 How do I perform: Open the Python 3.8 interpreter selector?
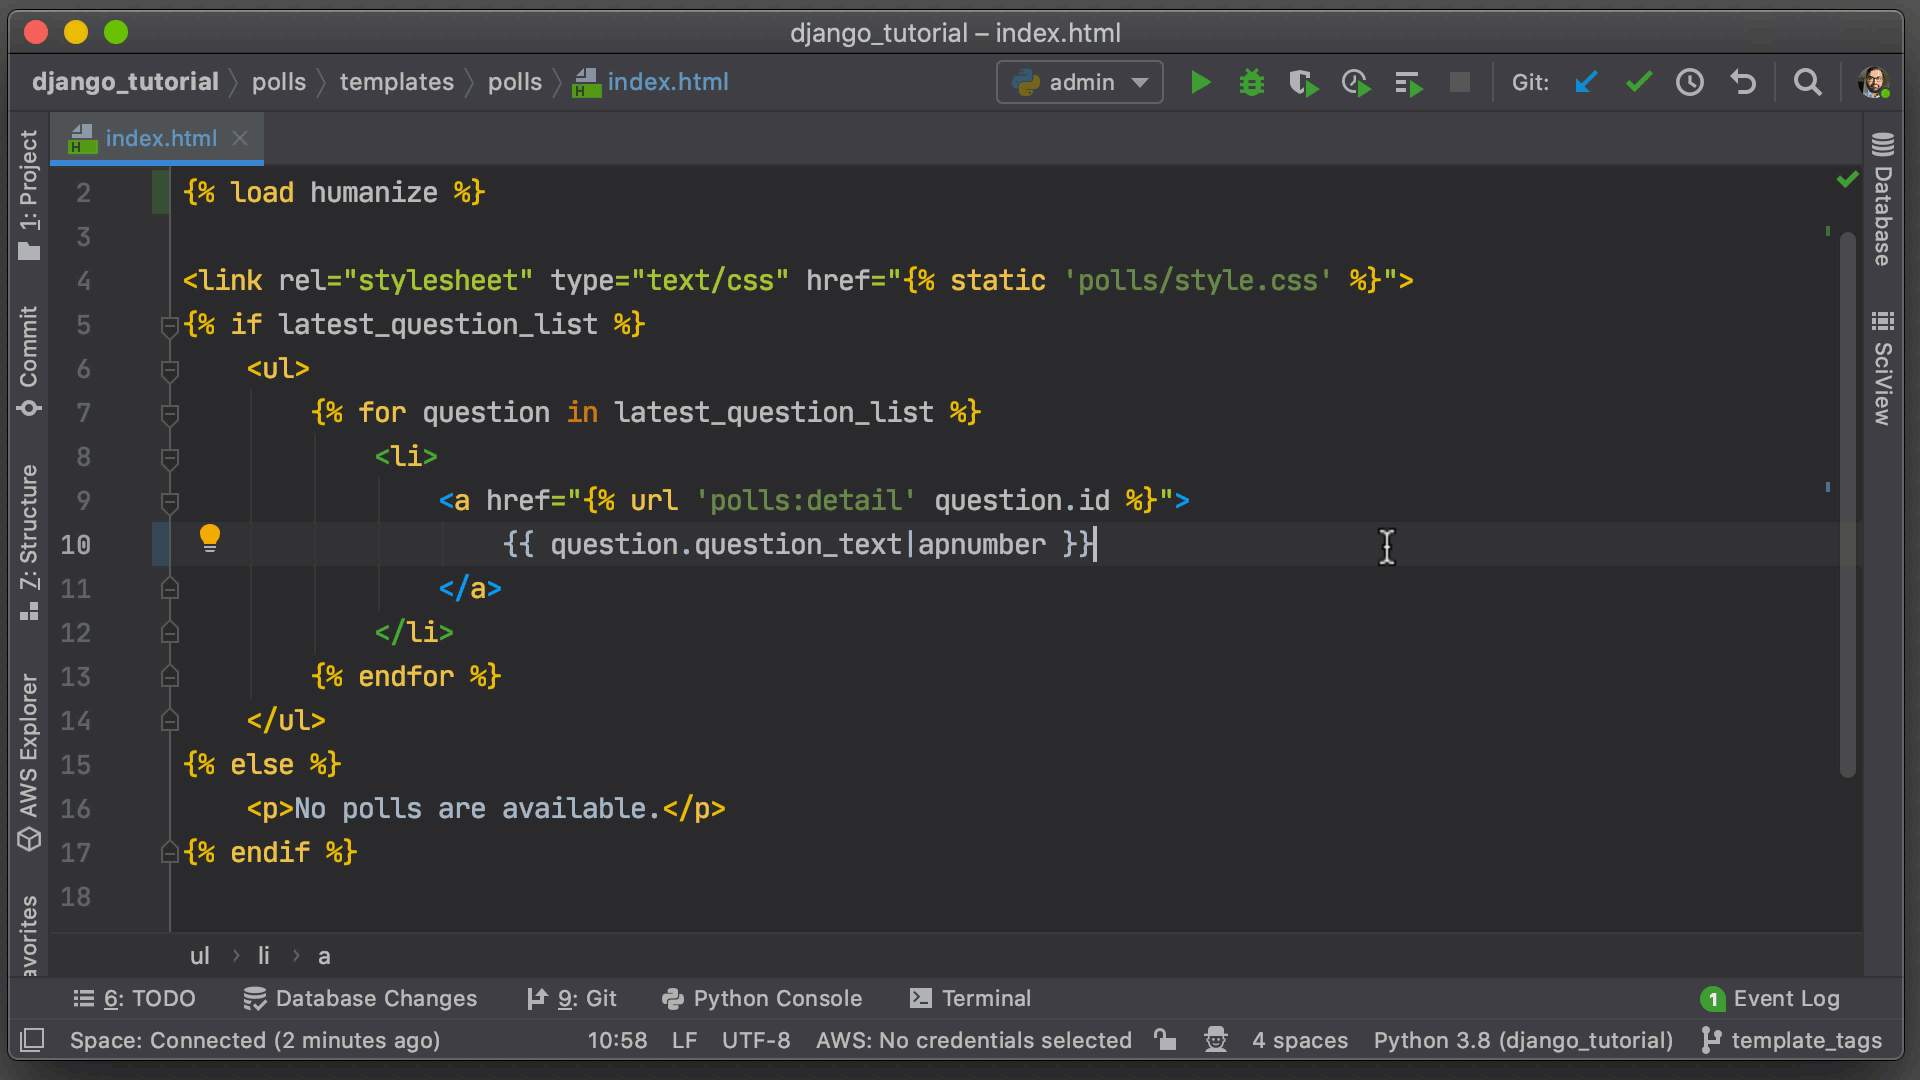[1523, 1040]
